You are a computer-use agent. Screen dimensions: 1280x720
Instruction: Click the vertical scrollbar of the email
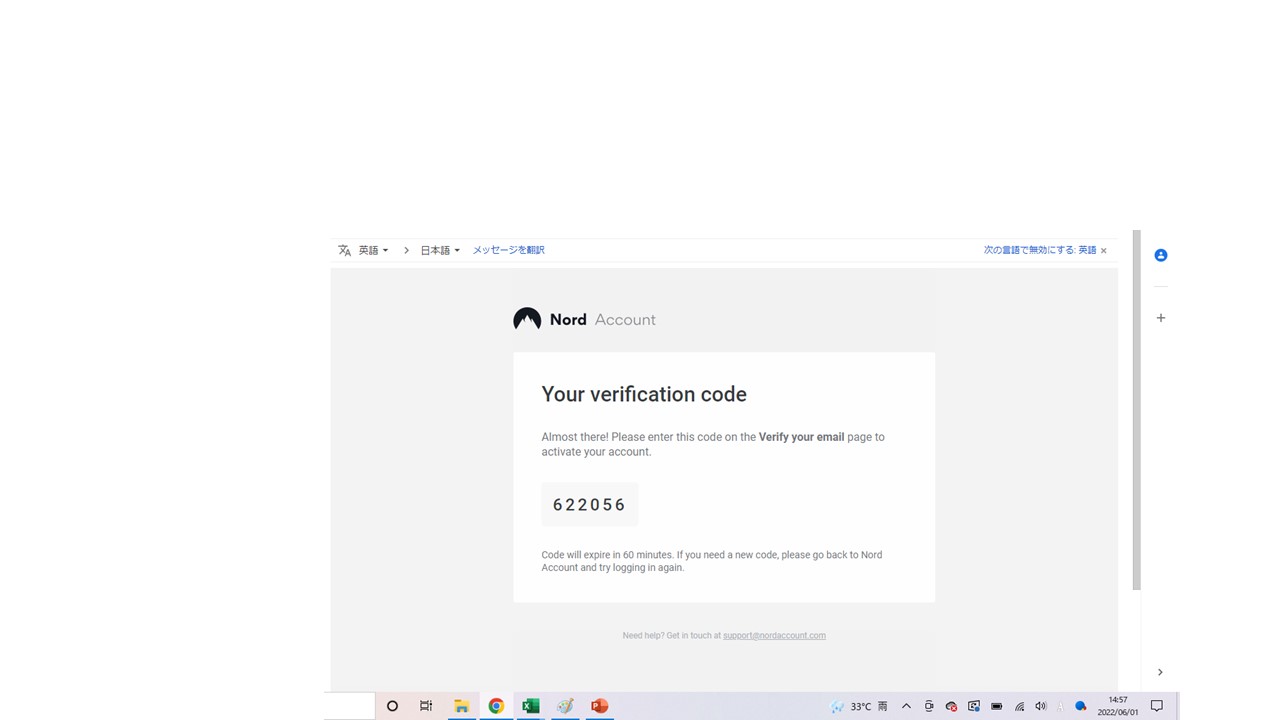coord(1136,410)
